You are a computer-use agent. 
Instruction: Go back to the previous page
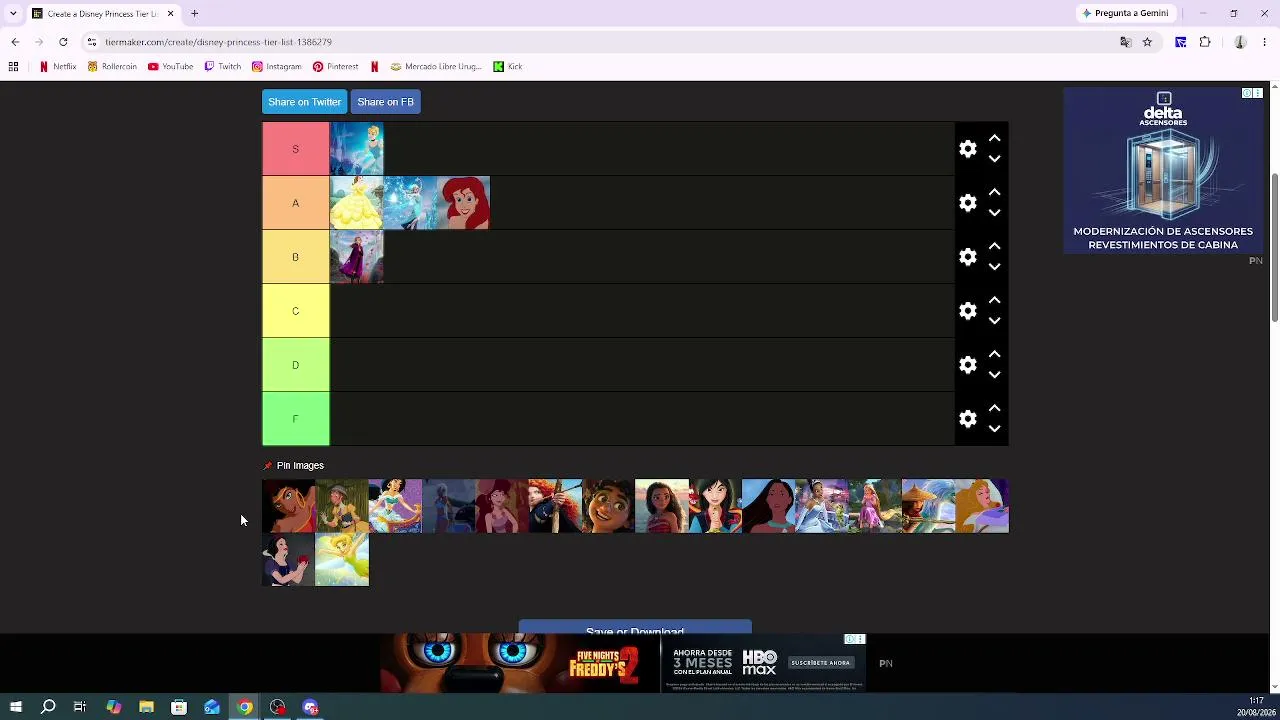(15, 42)
